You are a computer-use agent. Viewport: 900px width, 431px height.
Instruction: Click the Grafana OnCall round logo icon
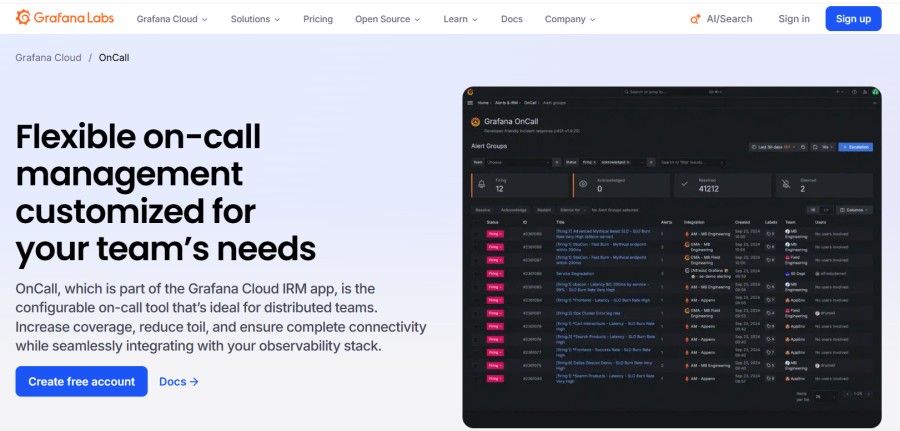pyautogui.click(x=475, y=122)
